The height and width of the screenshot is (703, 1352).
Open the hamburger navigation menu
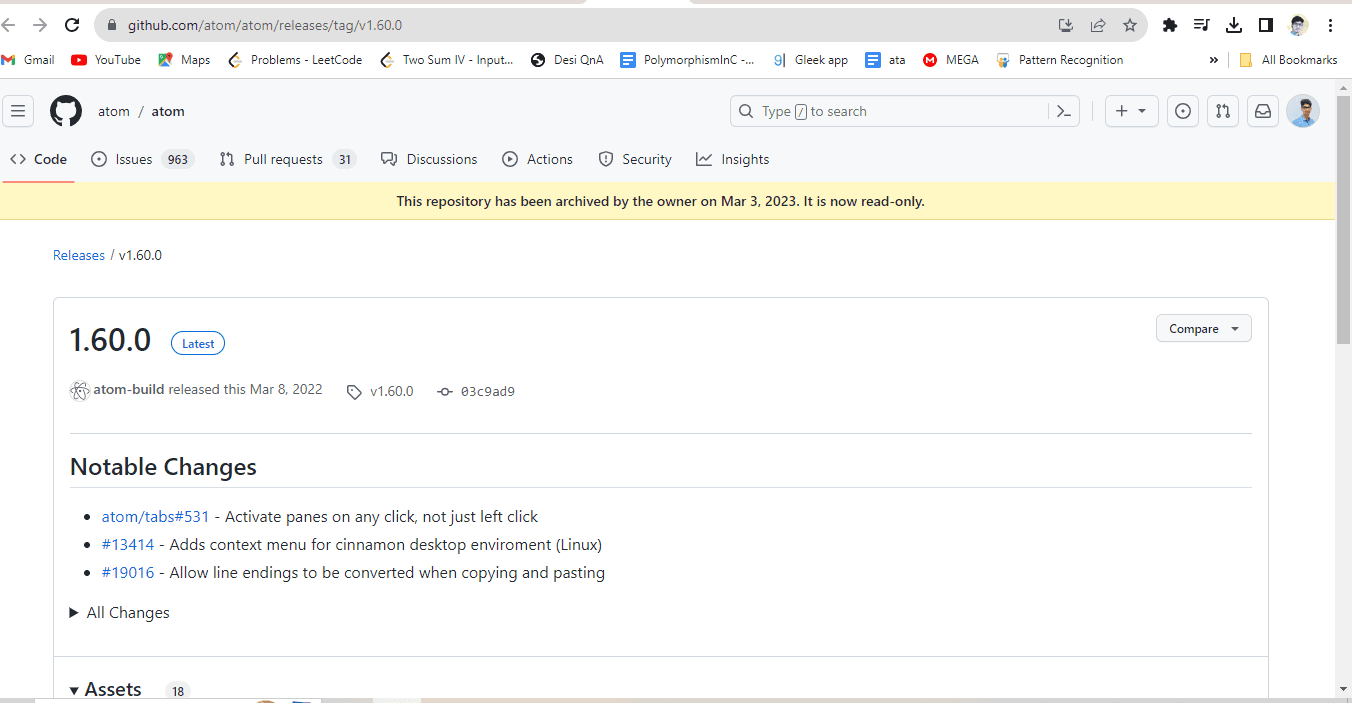18,111
